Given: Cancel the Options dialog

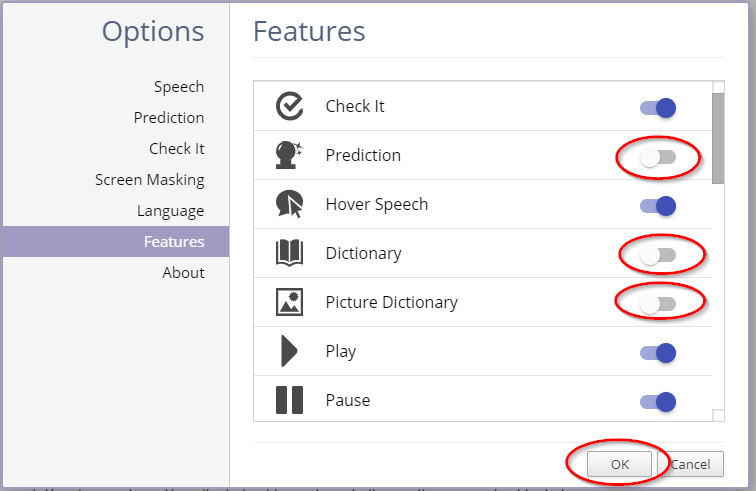Looking at the screenshot, I should (x=691, y=464).
